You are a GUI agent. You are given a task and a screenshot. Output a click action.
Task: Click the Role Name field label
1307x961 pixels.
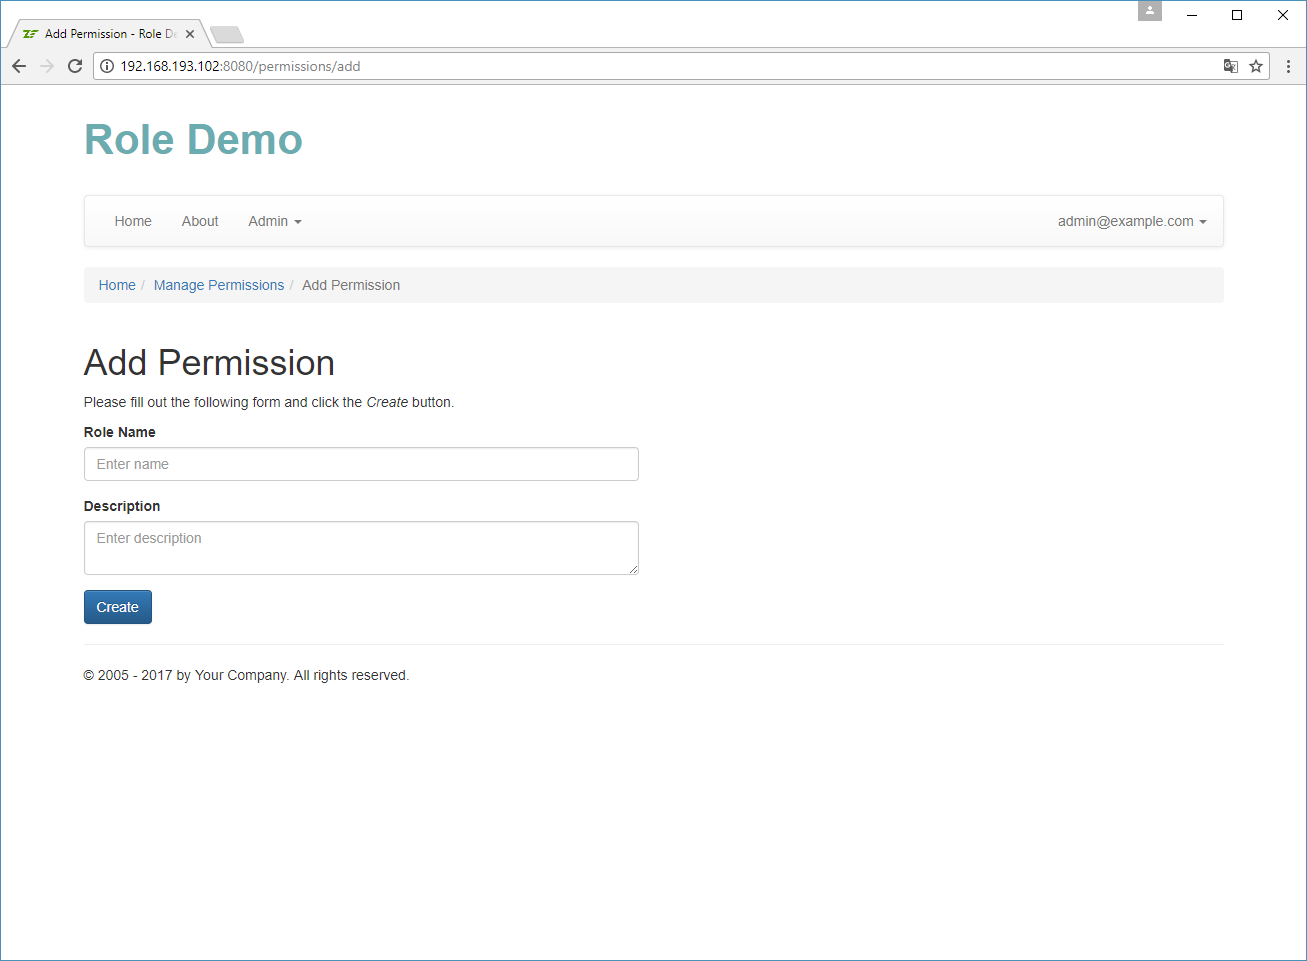click(x=120, y=432)
